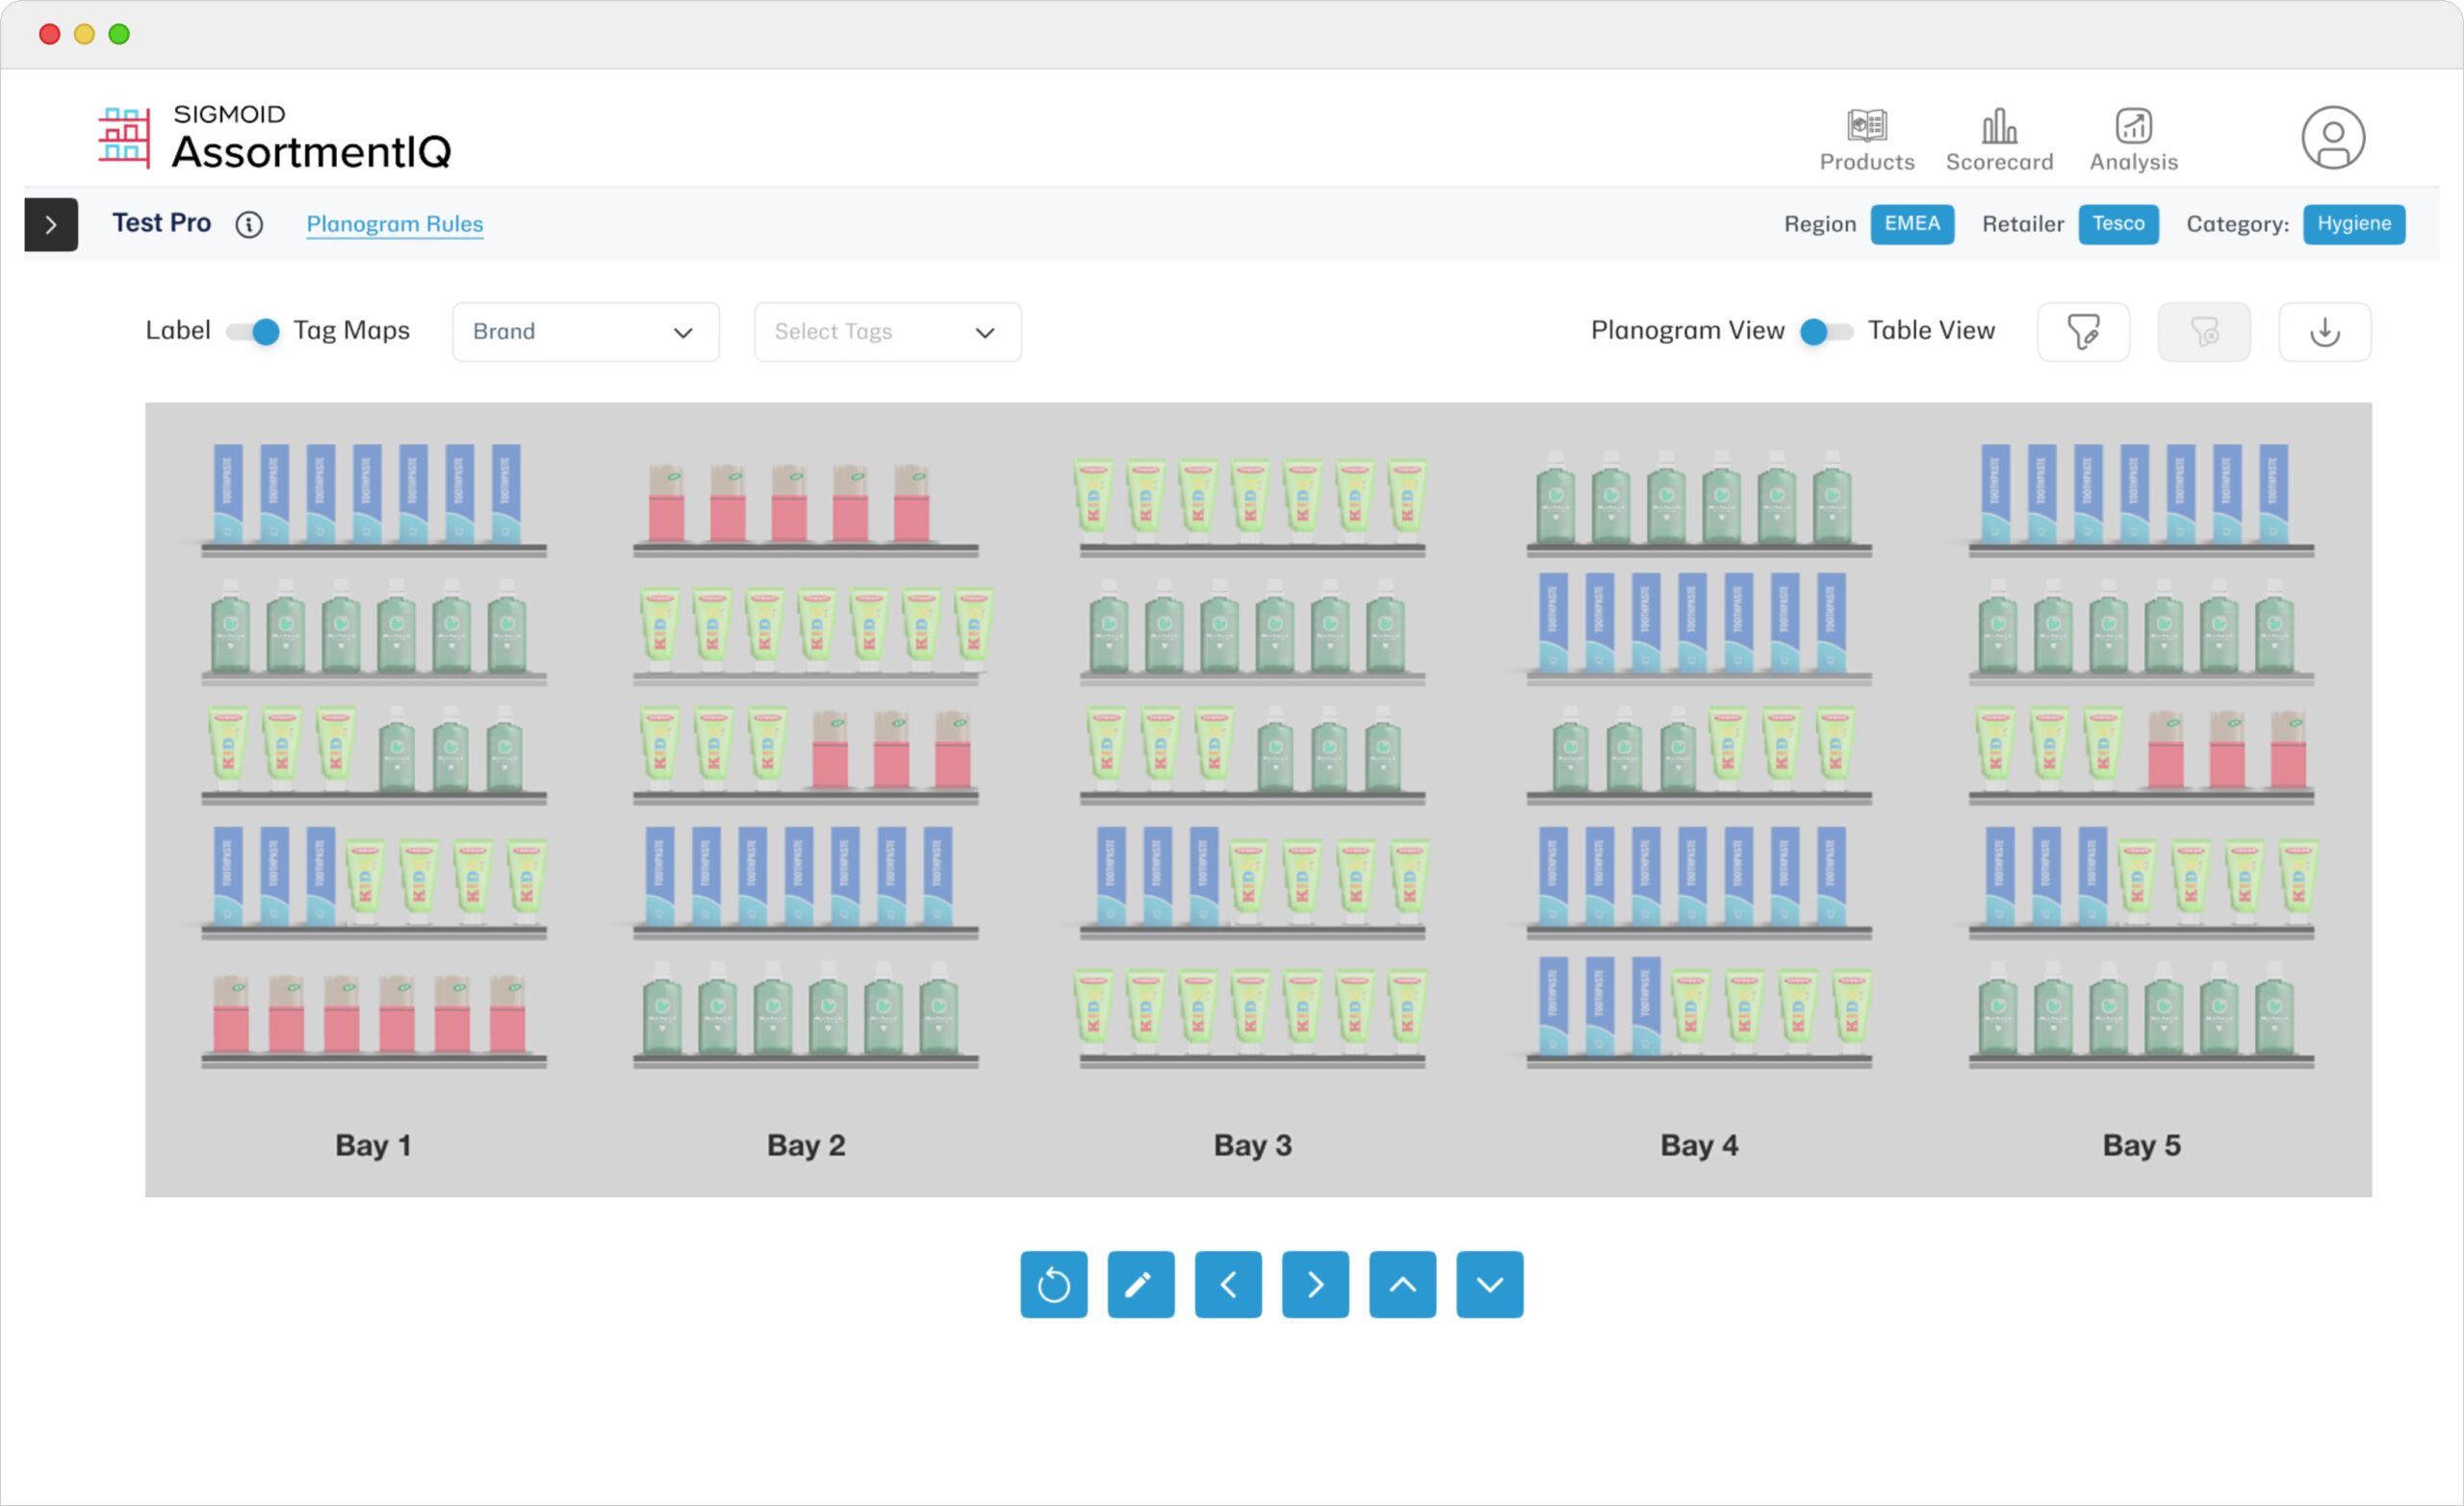Click the user profile avatar icon
The image size is (2464, 1506).
(2332, 138)
